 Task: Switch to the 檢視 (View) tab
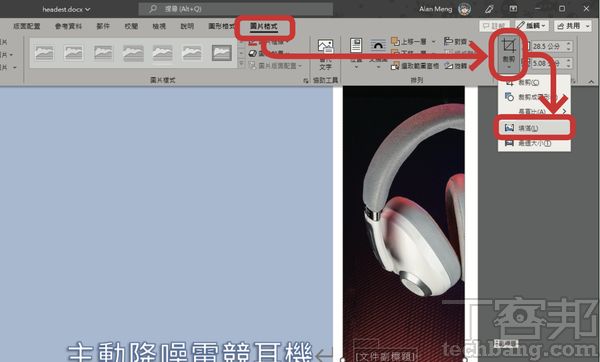(x=159, y=26)
